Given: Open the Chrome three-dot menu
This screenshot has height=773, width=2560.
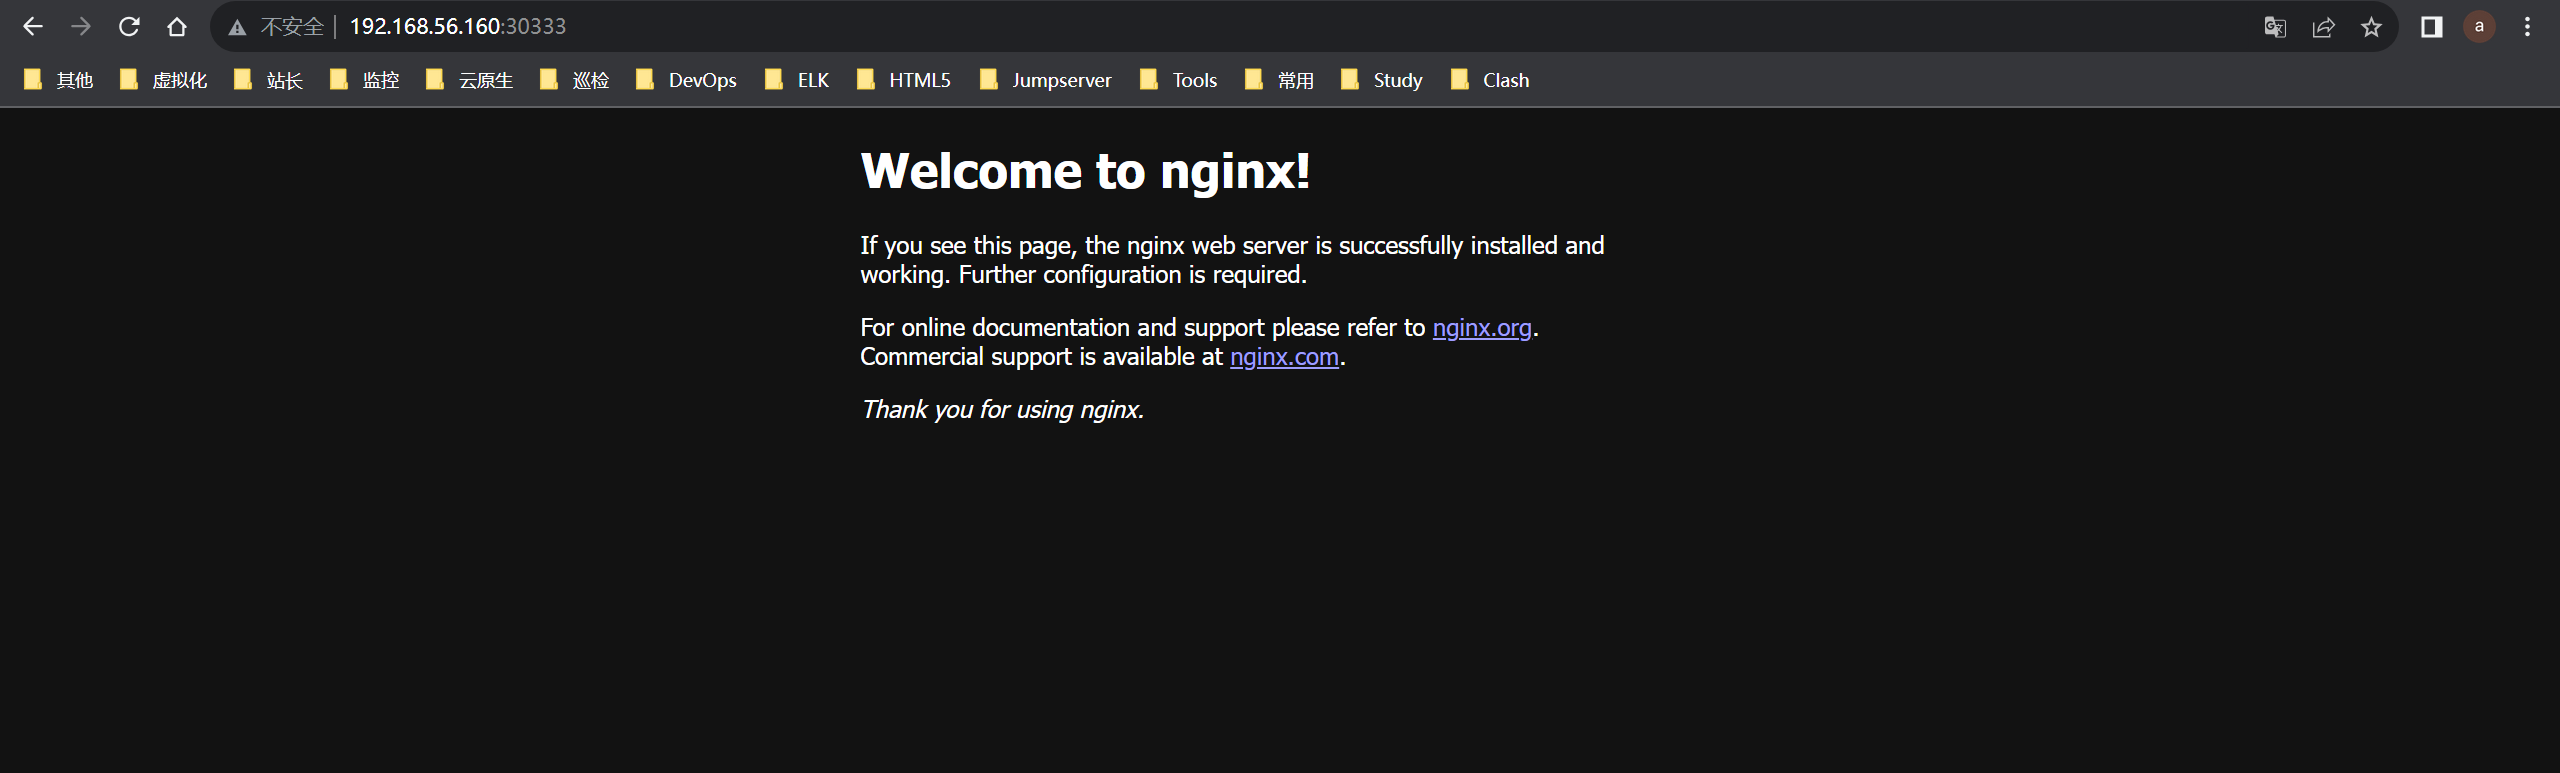Looking at the screenshot, I should coord(2527,27).
